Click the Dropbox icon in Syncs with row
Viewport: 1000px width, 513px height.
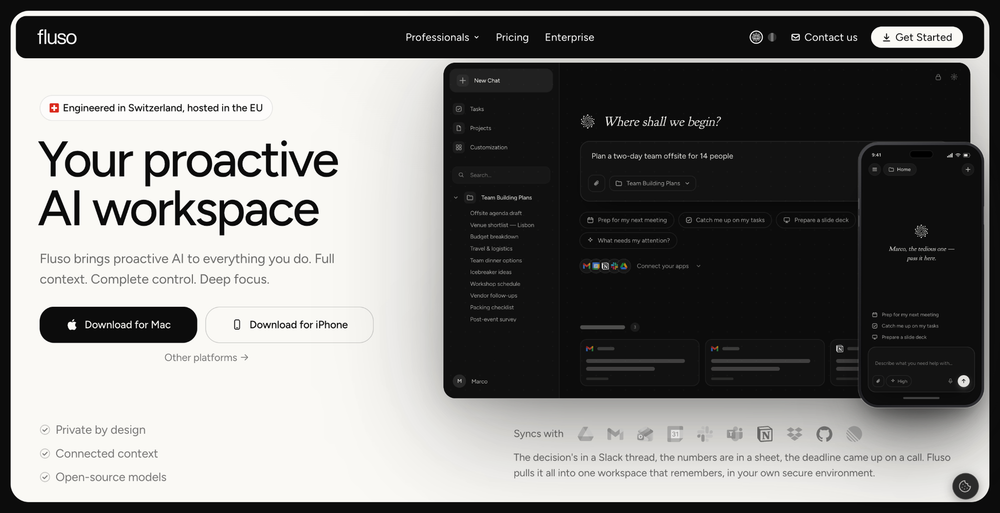click(794, 434)
